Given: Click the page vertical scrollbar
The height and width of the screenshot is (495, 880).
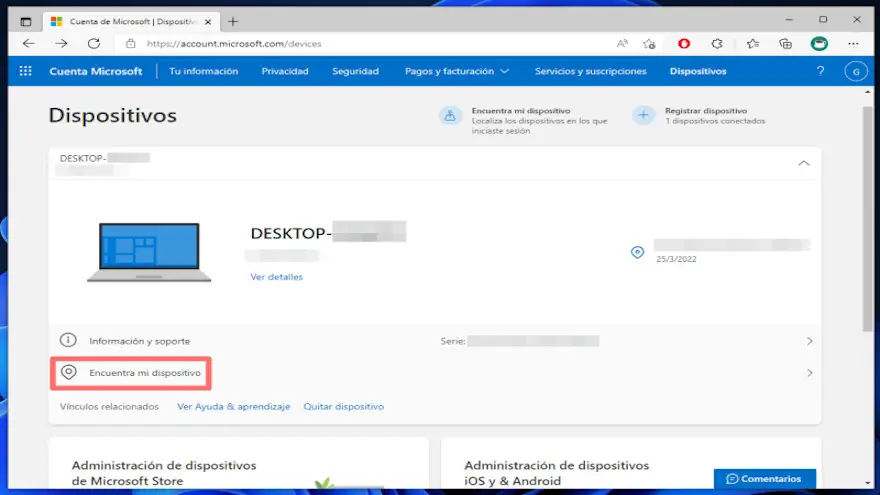Looking at the screenshot, I should point(868,219).
